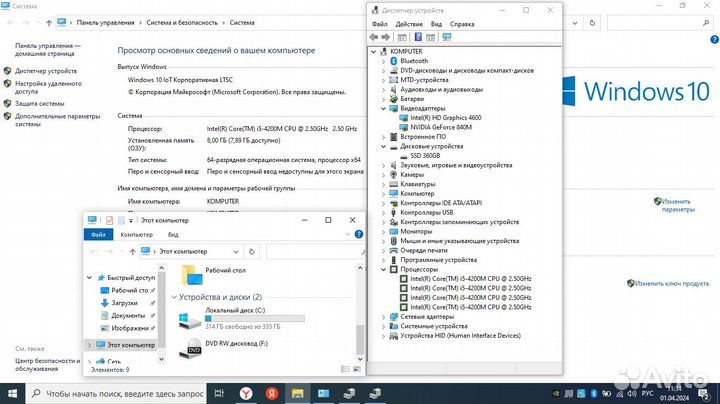This screenshot has height=404, width=720.
Task: Select the KOMPUTER root node
Action: coord(406,51)
